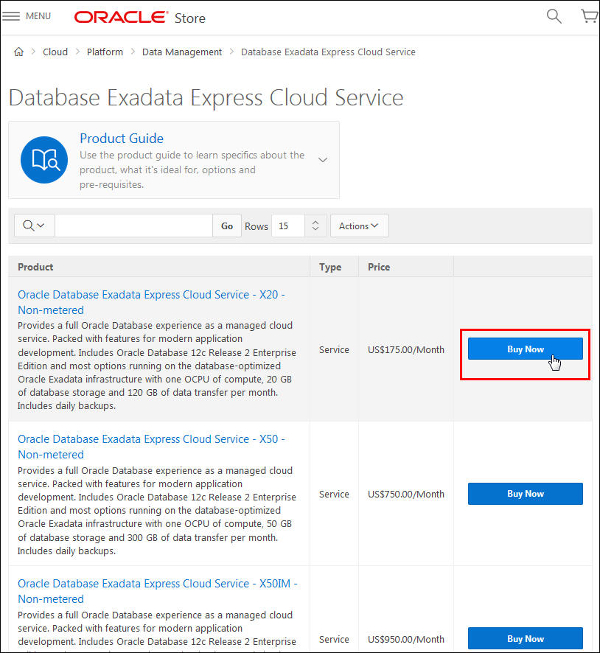Screen dimensions: 600x653
Task: Focus the report search text field
Action: click(x=134, y=226)
